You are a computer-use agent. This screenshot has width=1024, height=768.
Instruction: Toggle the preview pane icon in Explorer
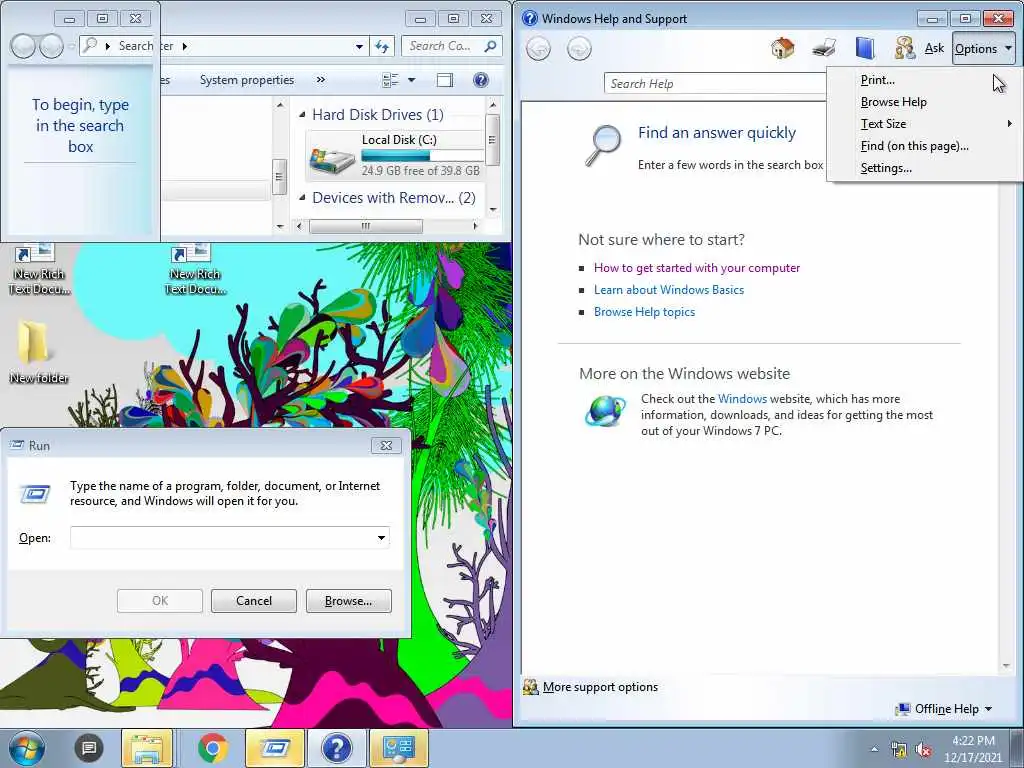point(445,80)
